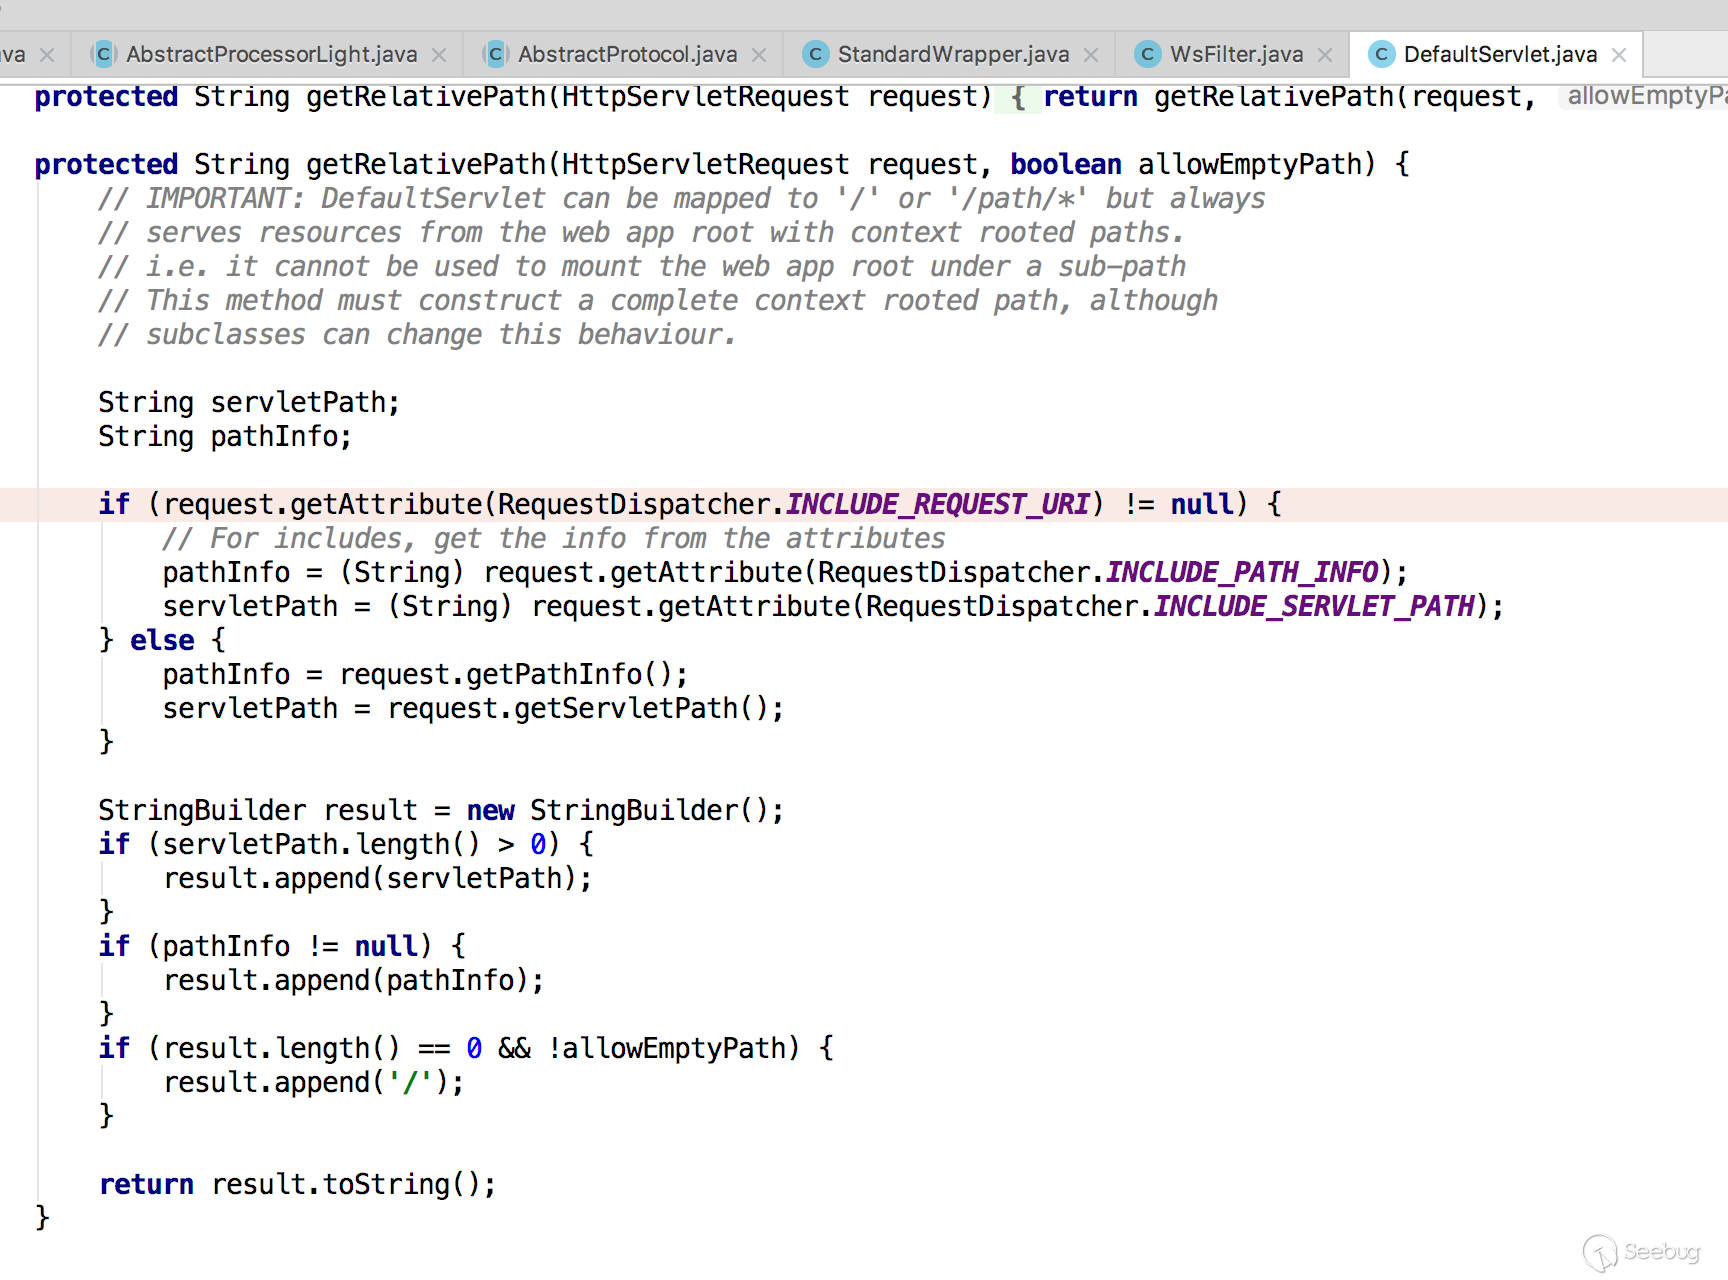Click the 'boolean' keyword in method signature
1728x1280 pixels.
(x=1066, y=164)
